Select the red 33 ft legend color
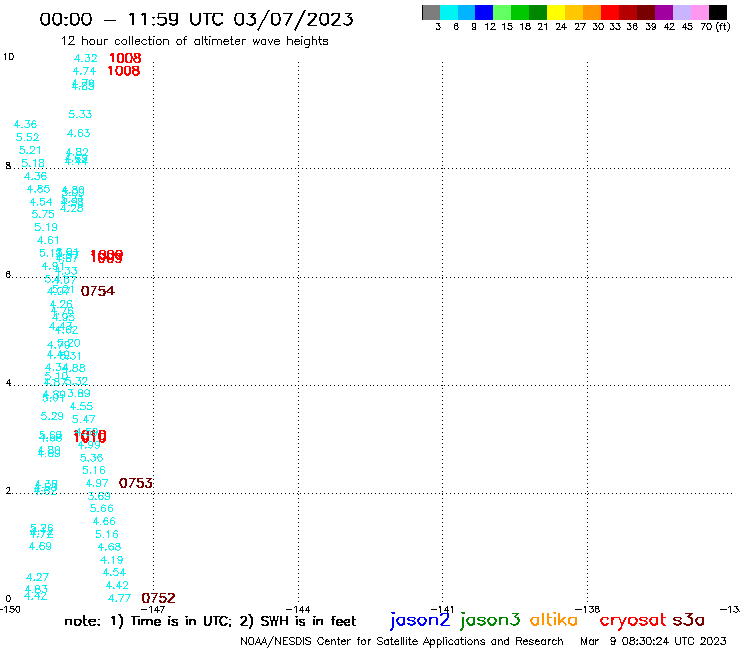This screenshot has width=740, height=650. click(610, 12)
